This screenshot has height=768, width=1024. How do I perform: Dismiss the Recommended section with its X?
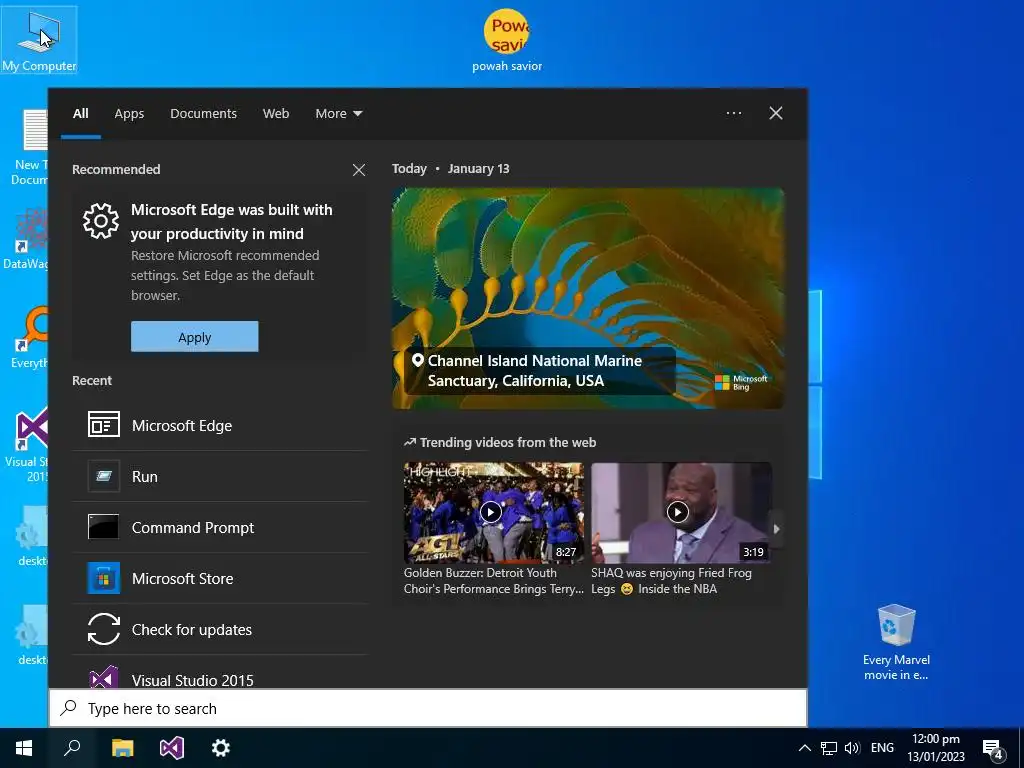(359, 170)
